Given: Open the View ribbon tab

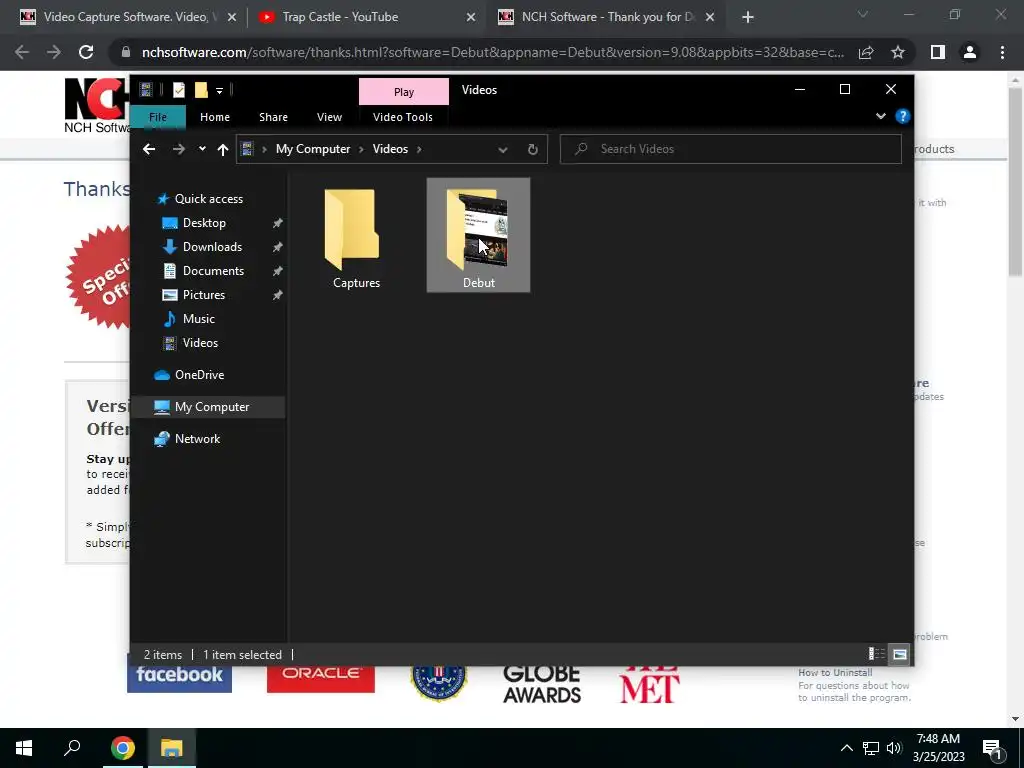Looking at the screenshot, I should pos(329,117).
